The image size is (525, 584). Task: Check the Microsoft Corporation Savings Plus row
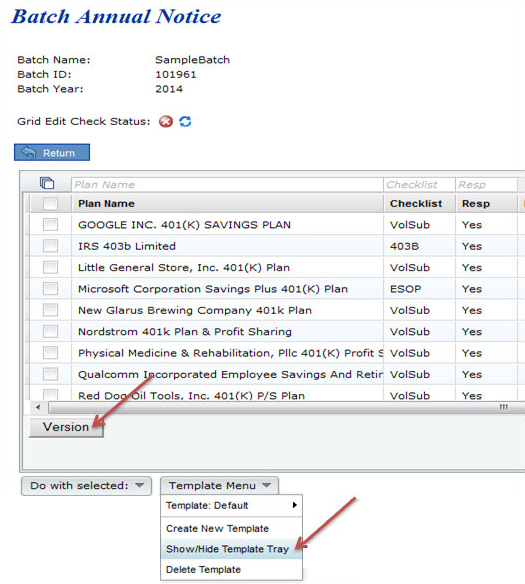pos(50,289)
